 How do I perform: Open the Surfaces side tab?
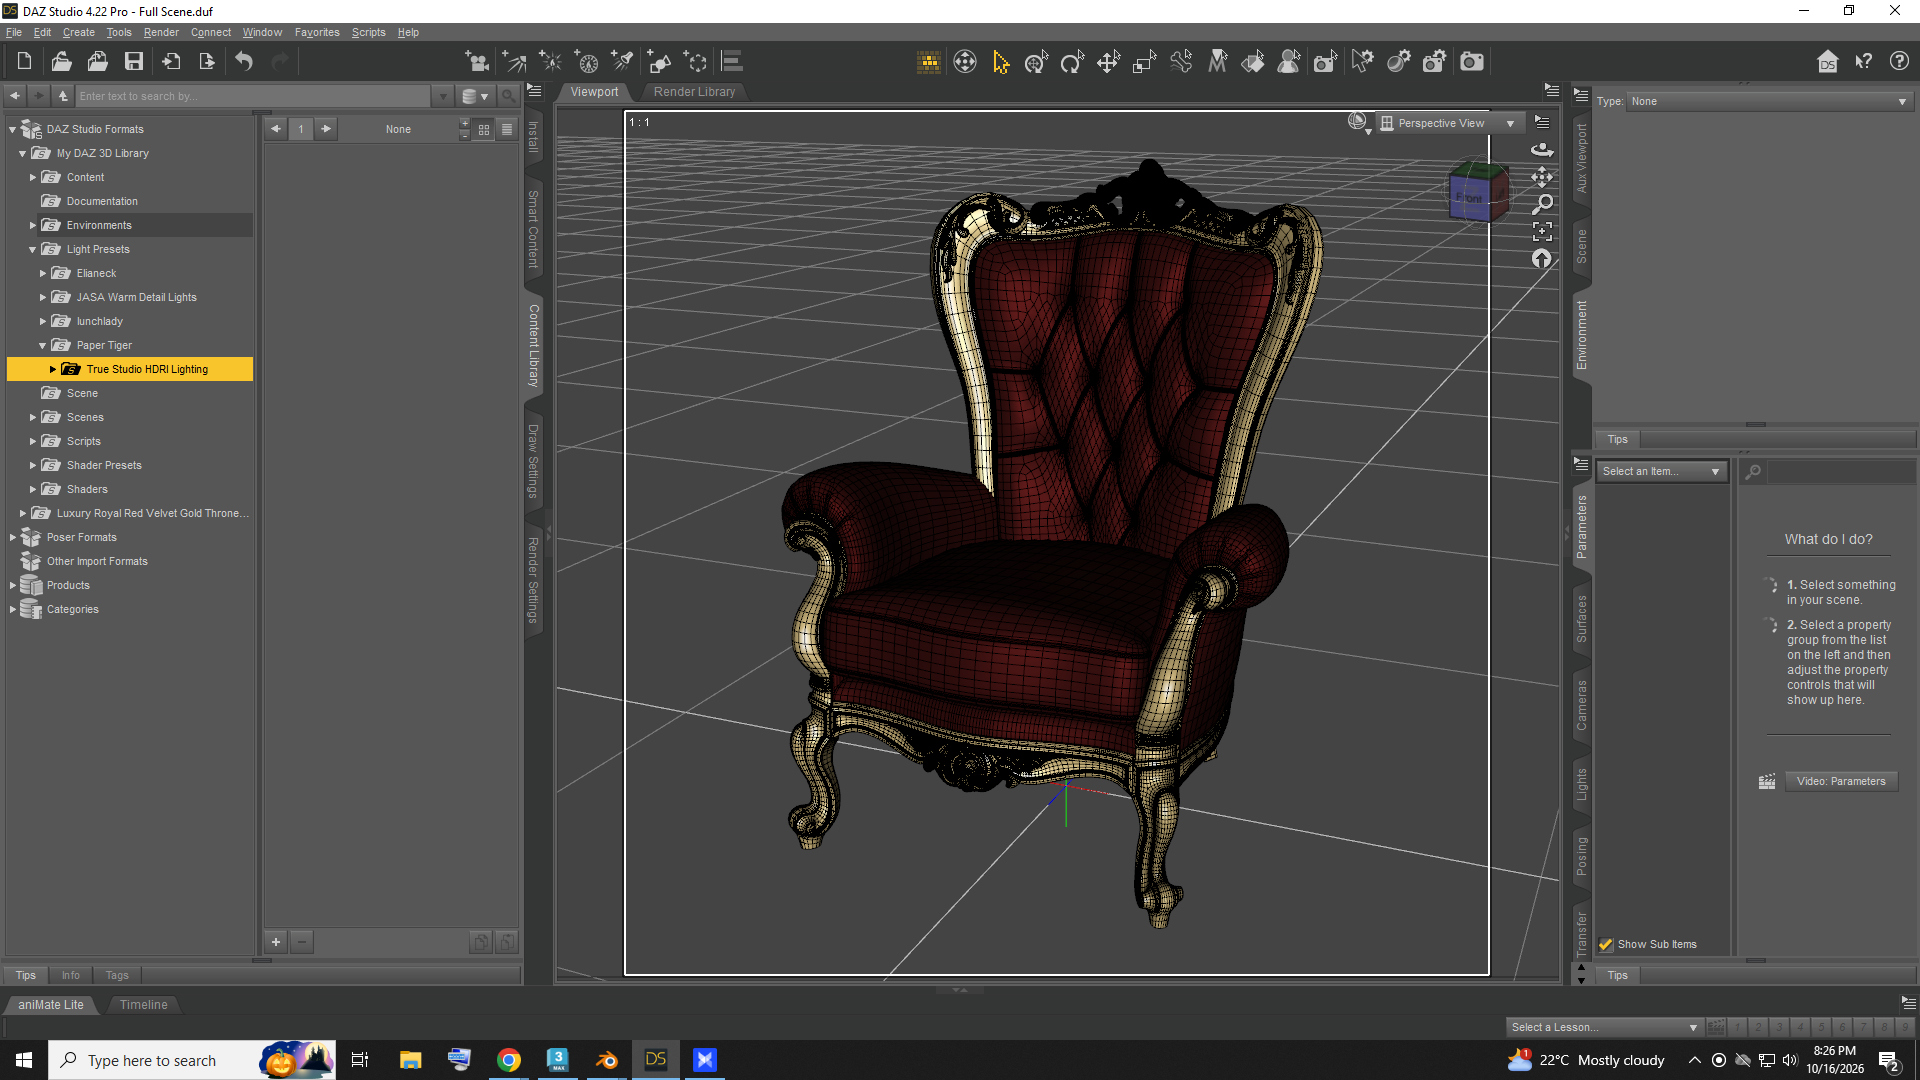tap(1581, 619)
